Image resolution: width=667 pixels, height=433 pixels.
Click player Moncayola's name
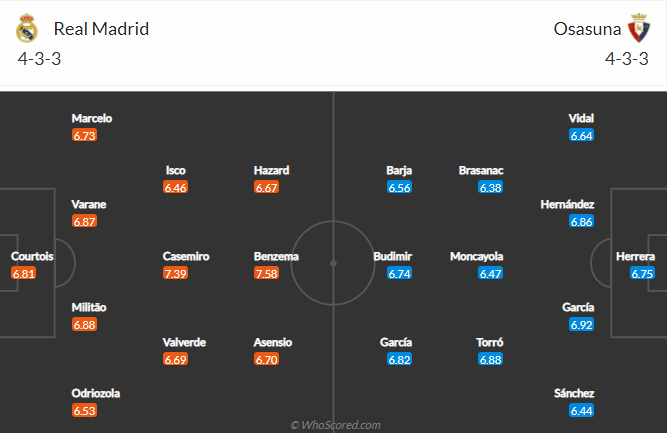pyautogui.click(x=477, y=256)
